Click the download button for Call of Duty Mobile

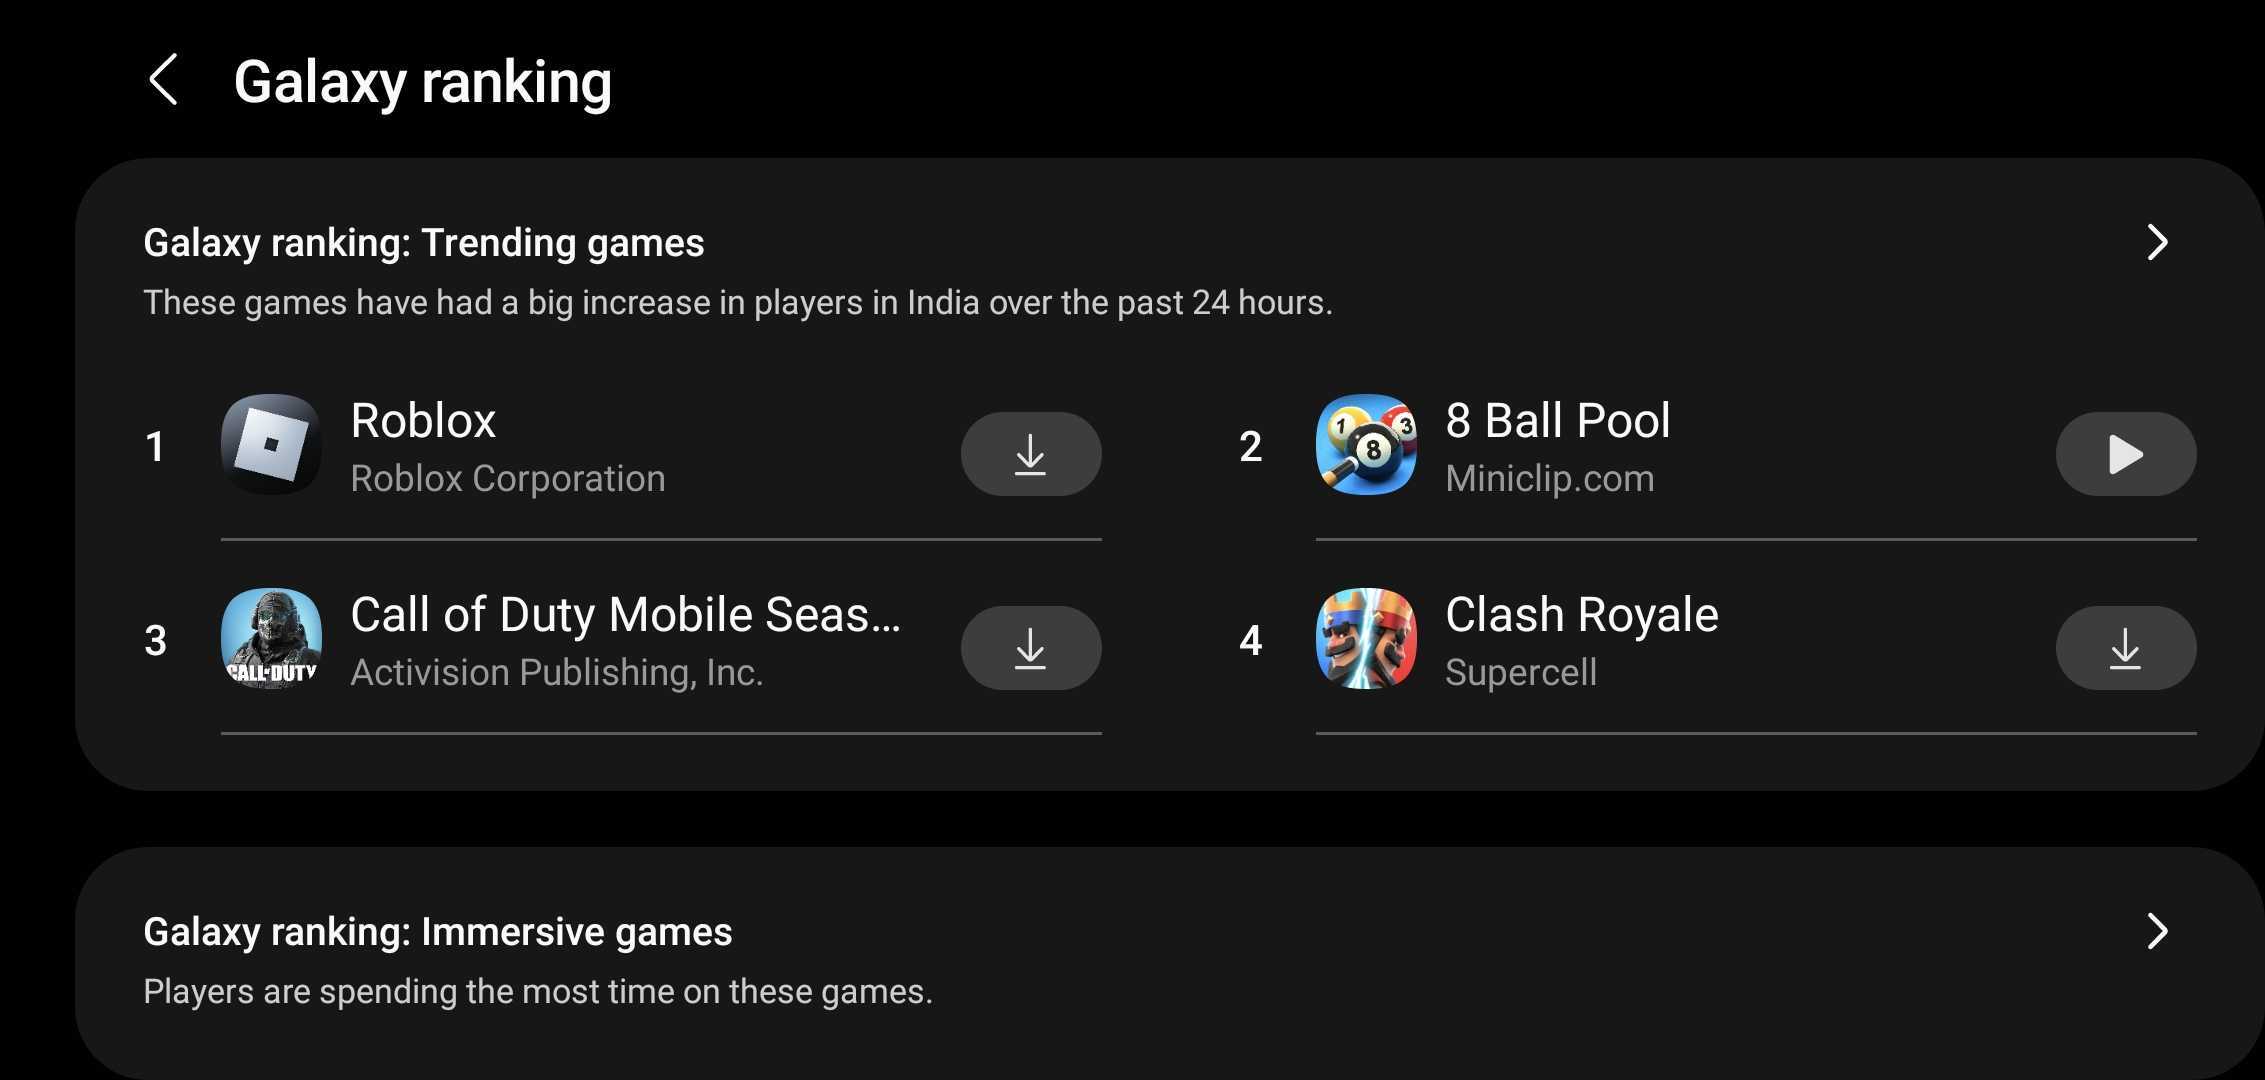click(x=1031, y=647)
